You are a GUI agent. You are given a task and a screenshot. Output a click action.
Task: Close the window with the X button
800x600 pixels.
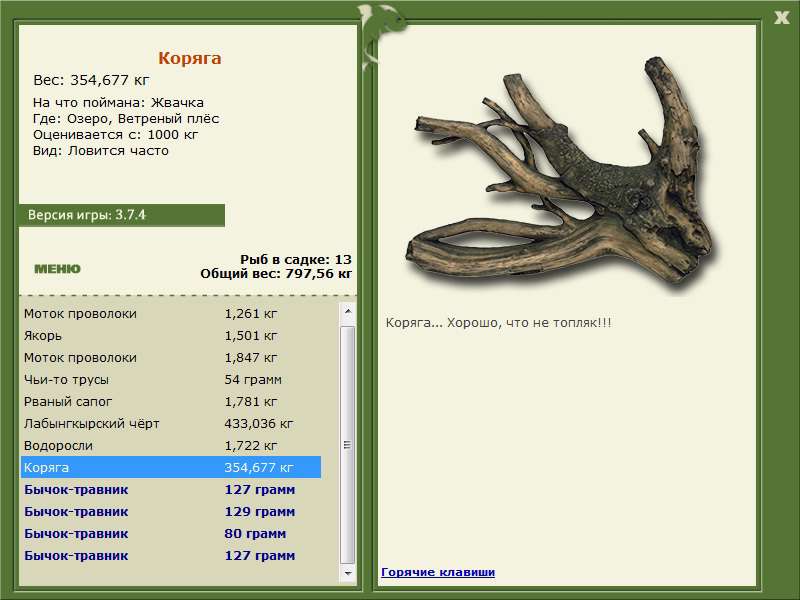[781, 15]
